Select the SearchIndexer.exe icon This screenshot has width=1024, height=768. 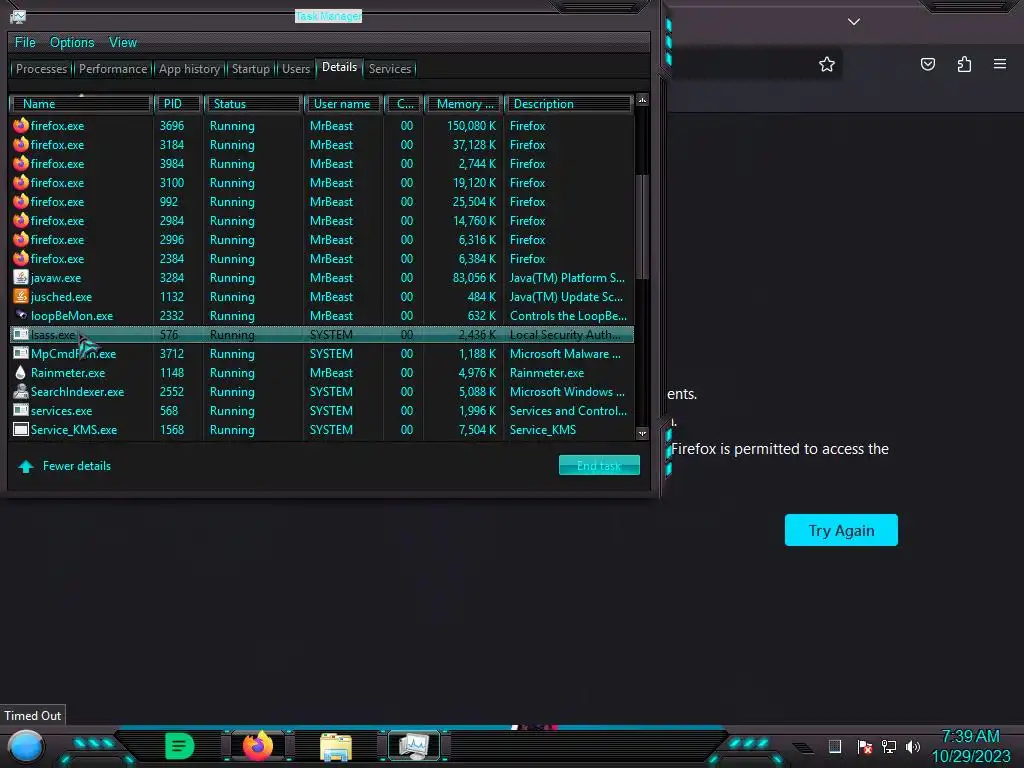tap(21, 391)
